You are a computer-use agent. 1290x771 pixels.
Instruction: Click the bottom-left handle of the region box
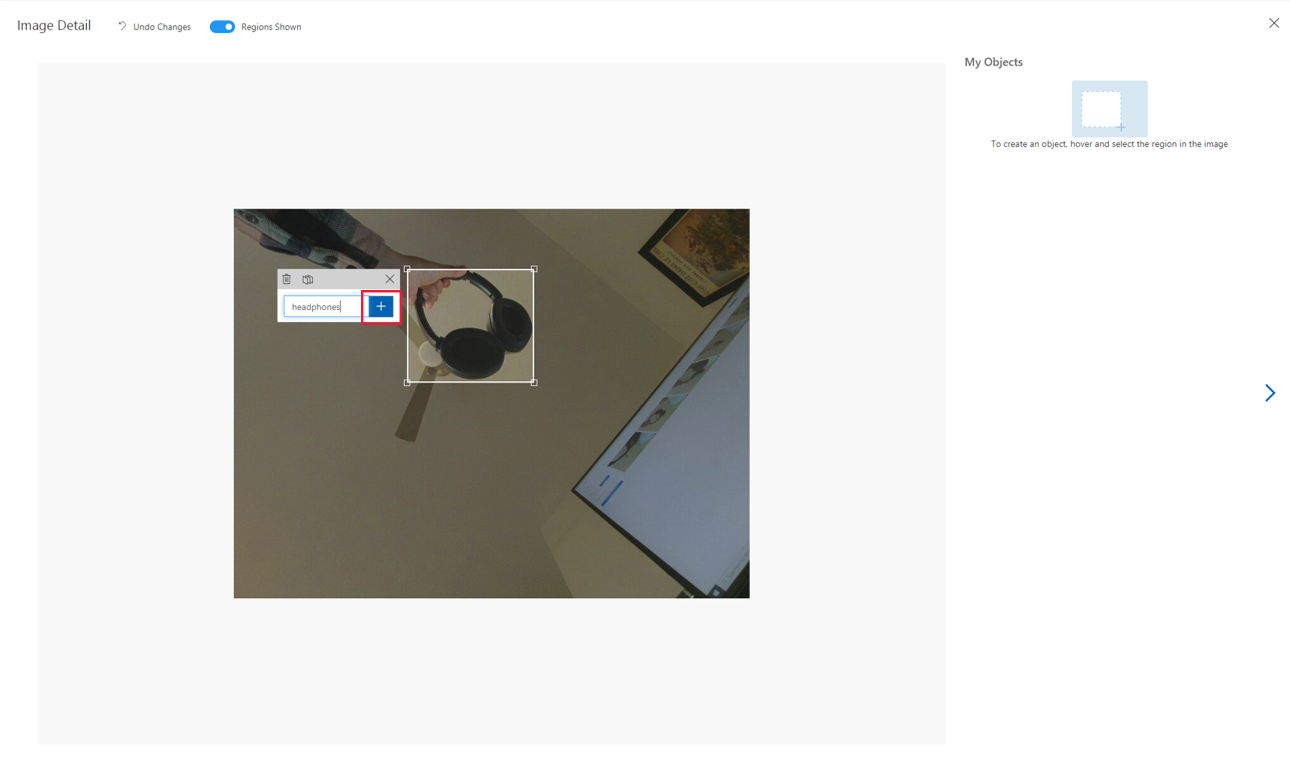click(x=407, y=382)
